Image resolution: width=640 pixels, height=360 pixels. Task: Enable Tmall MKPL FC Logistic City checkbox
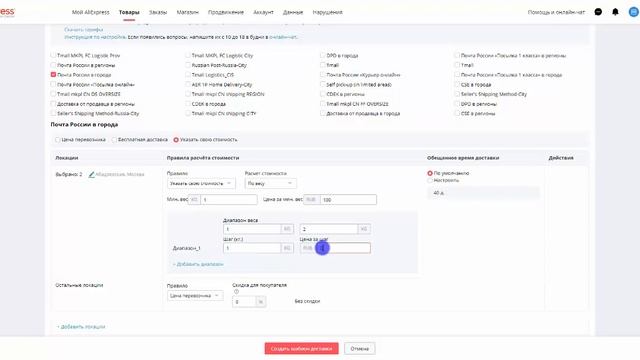(x=188, y=55)
